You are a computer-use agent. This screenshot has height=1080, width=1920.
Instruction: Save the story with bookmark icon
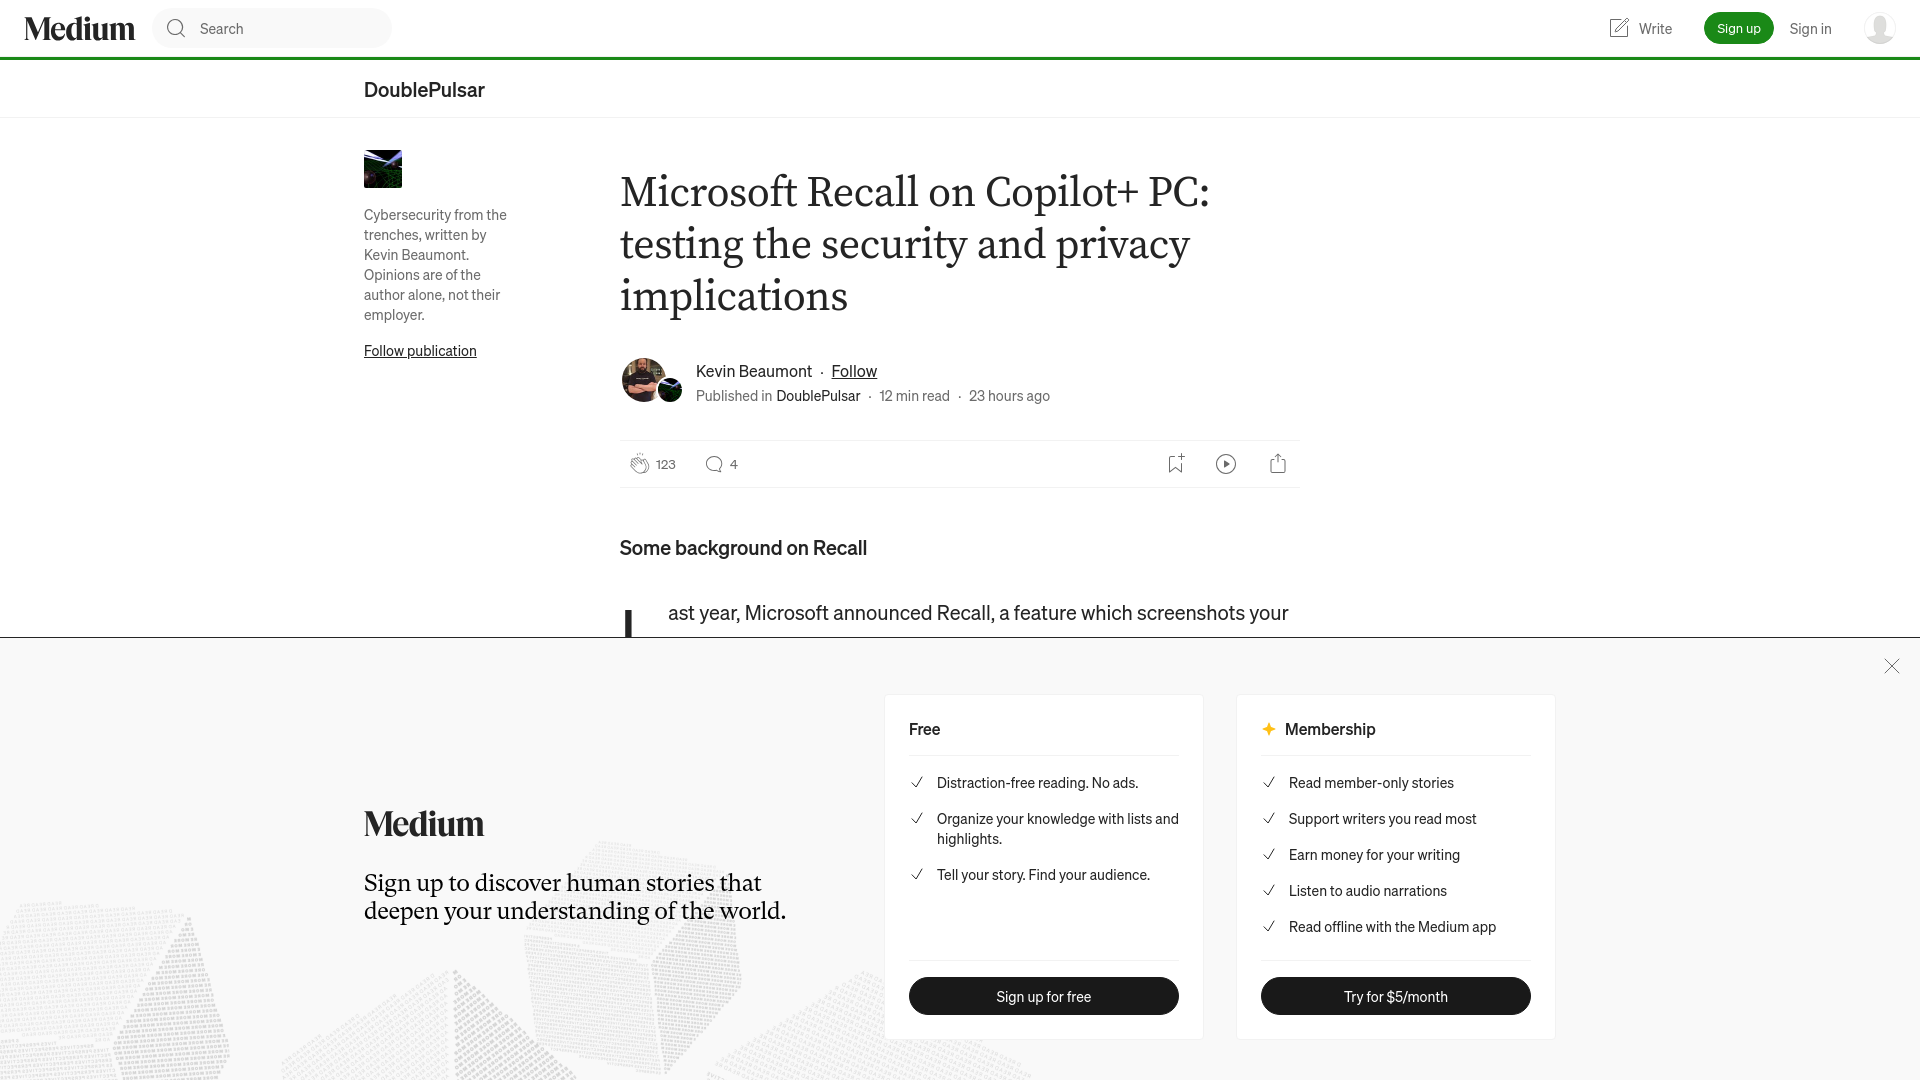[x=1176, y=464]
